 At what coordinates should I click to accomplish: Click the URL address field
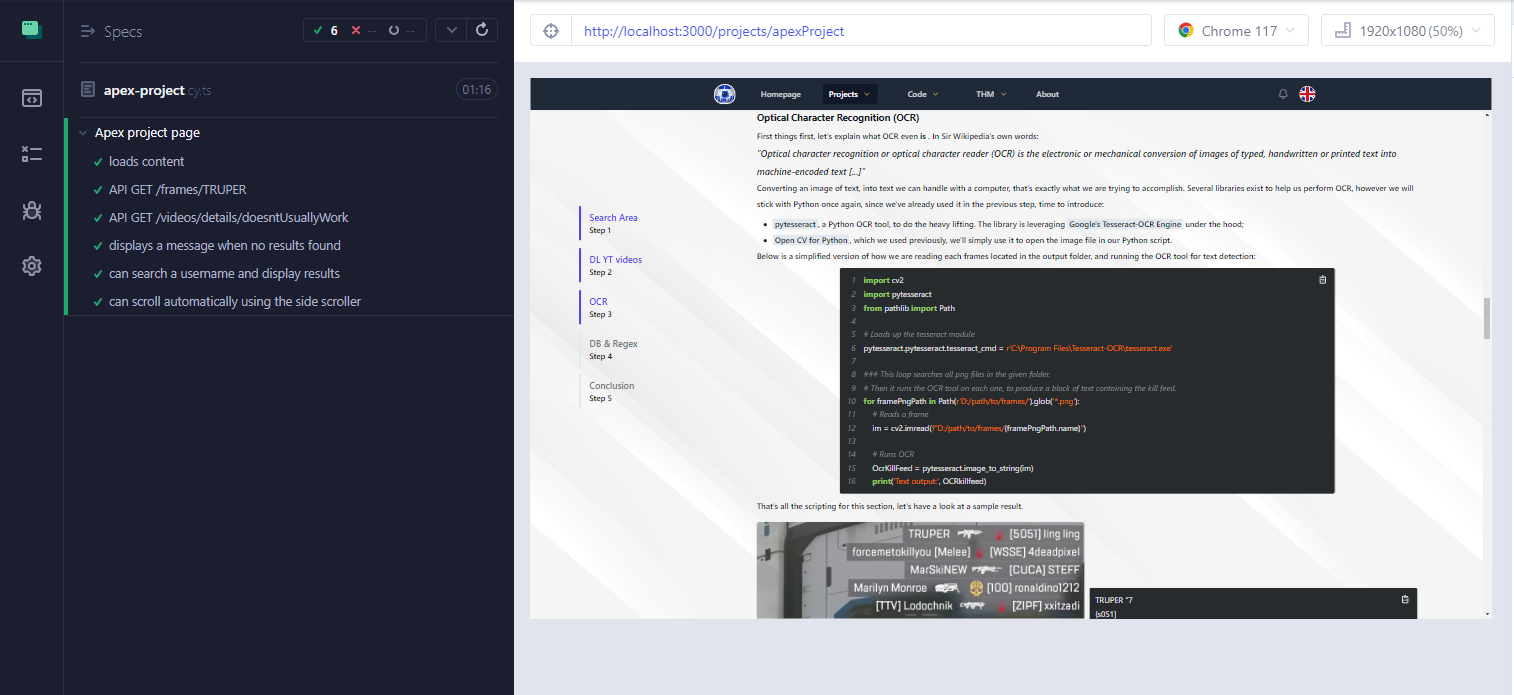pos(860,31)
